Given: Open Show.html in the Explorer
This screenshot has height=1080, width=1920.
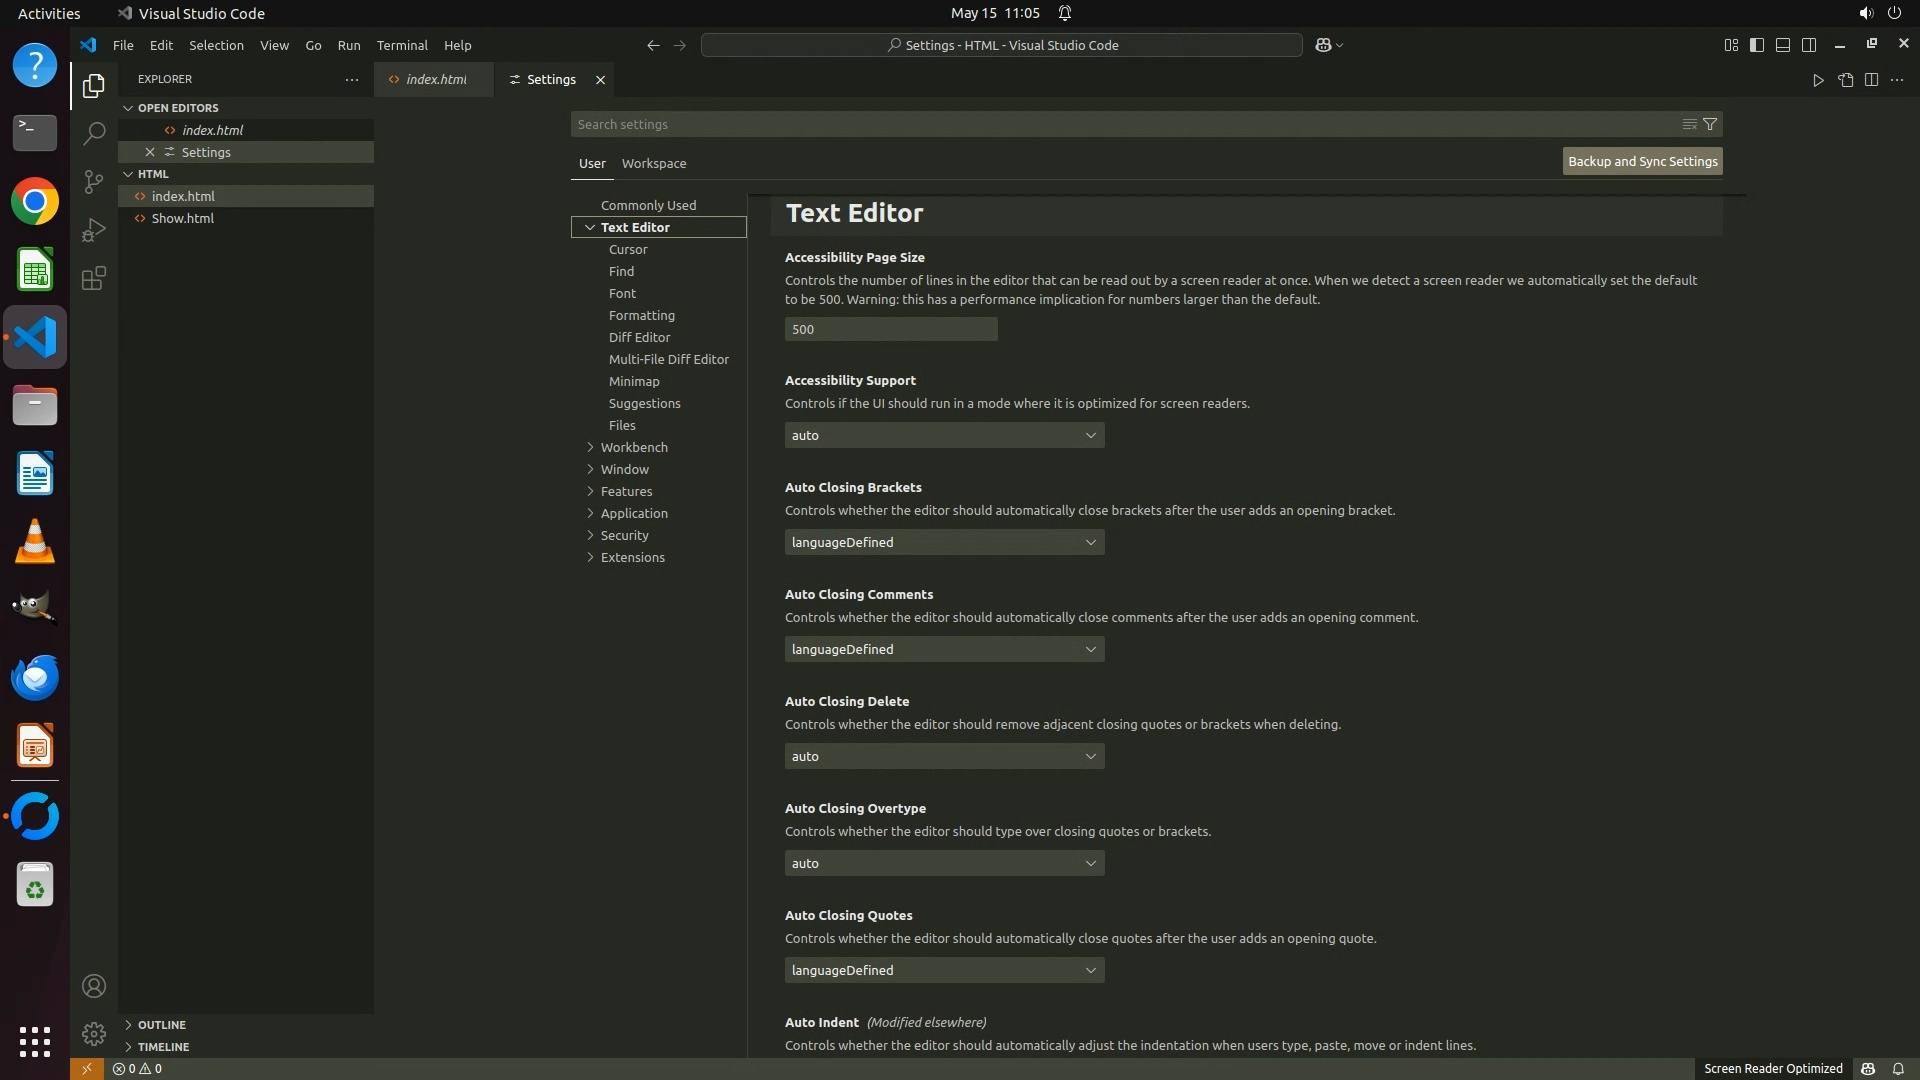Looking at the screenshot, I should pyautogui.click(x=183, y=218).
